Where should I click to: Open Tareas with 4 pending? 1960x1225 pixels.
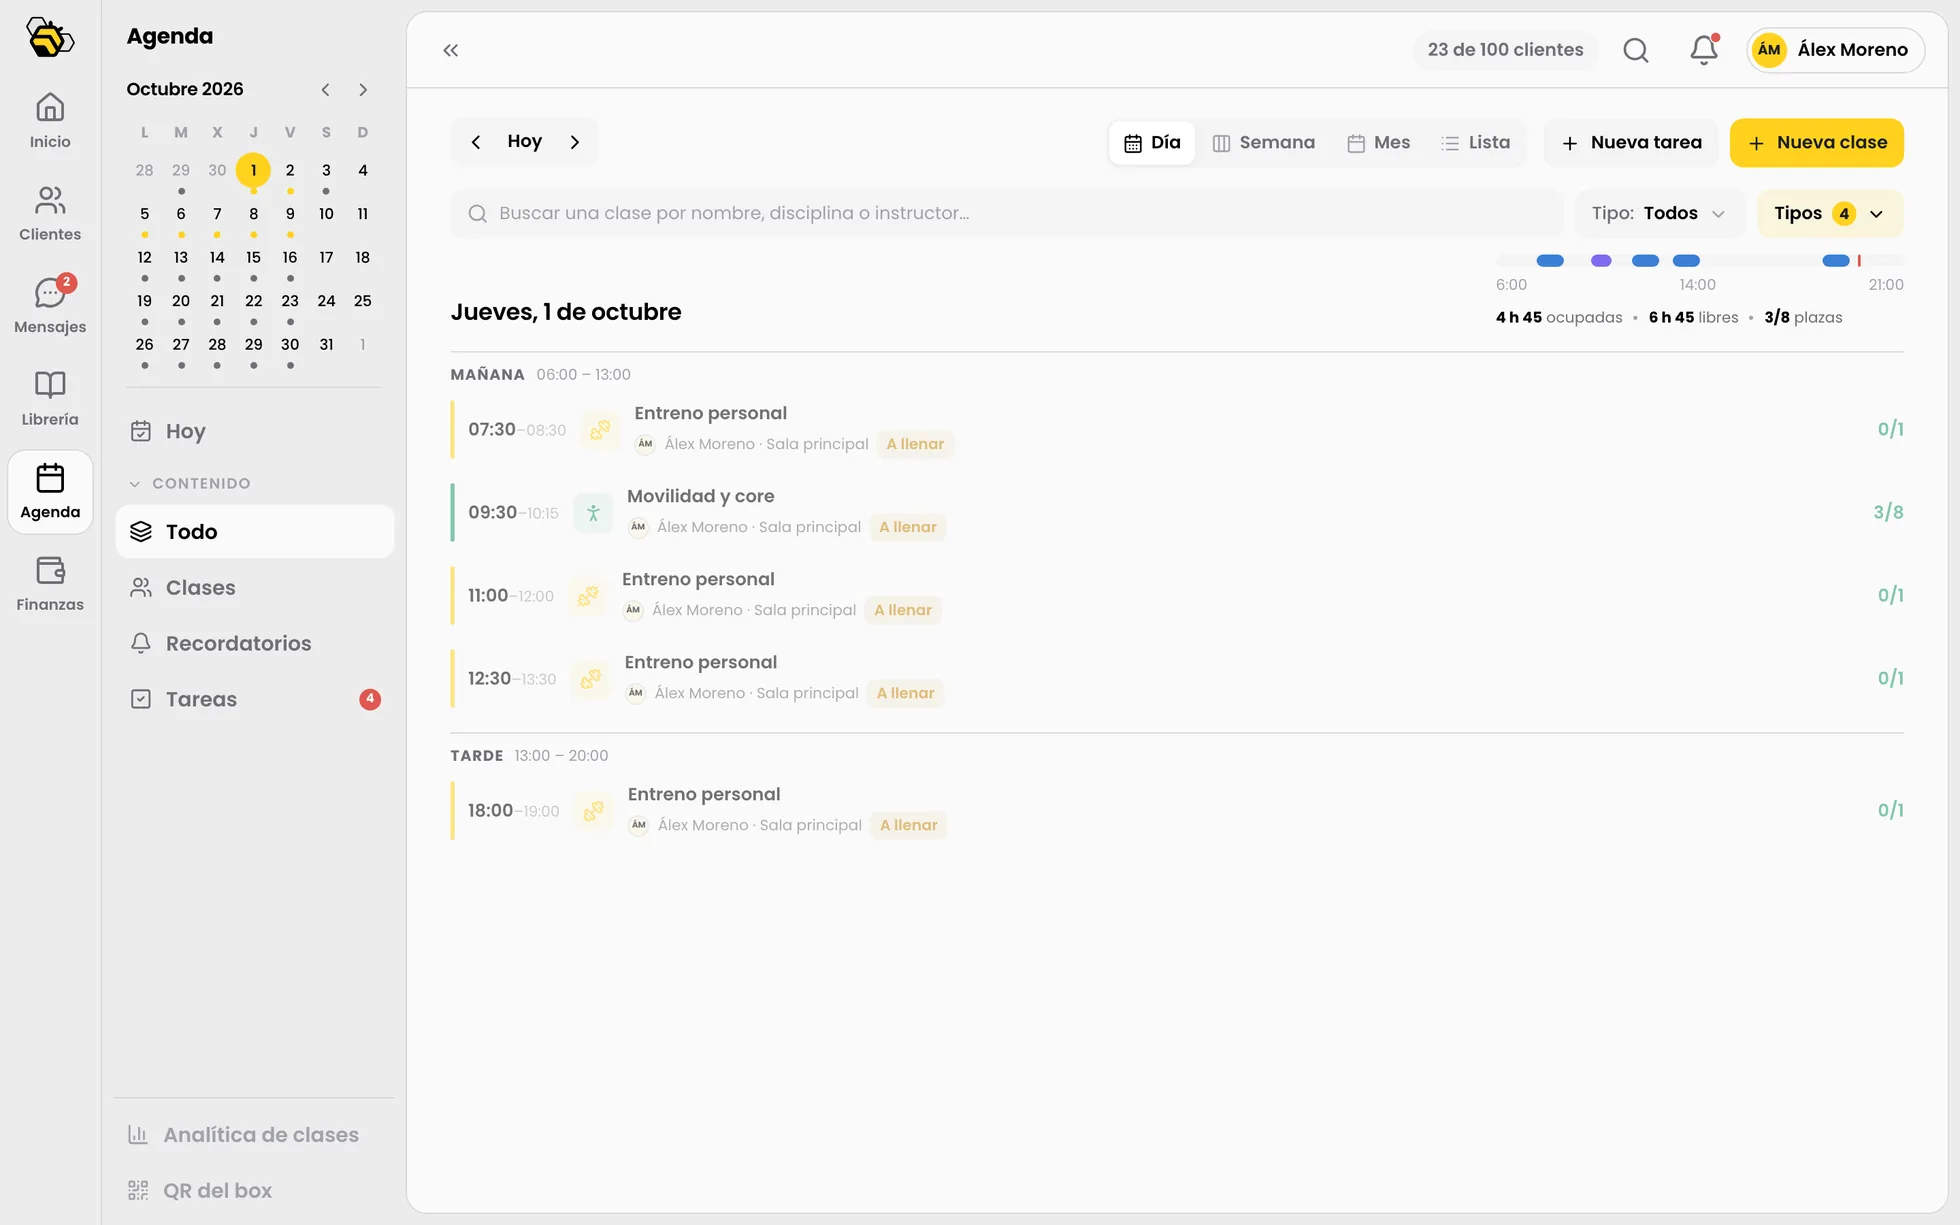255,700
